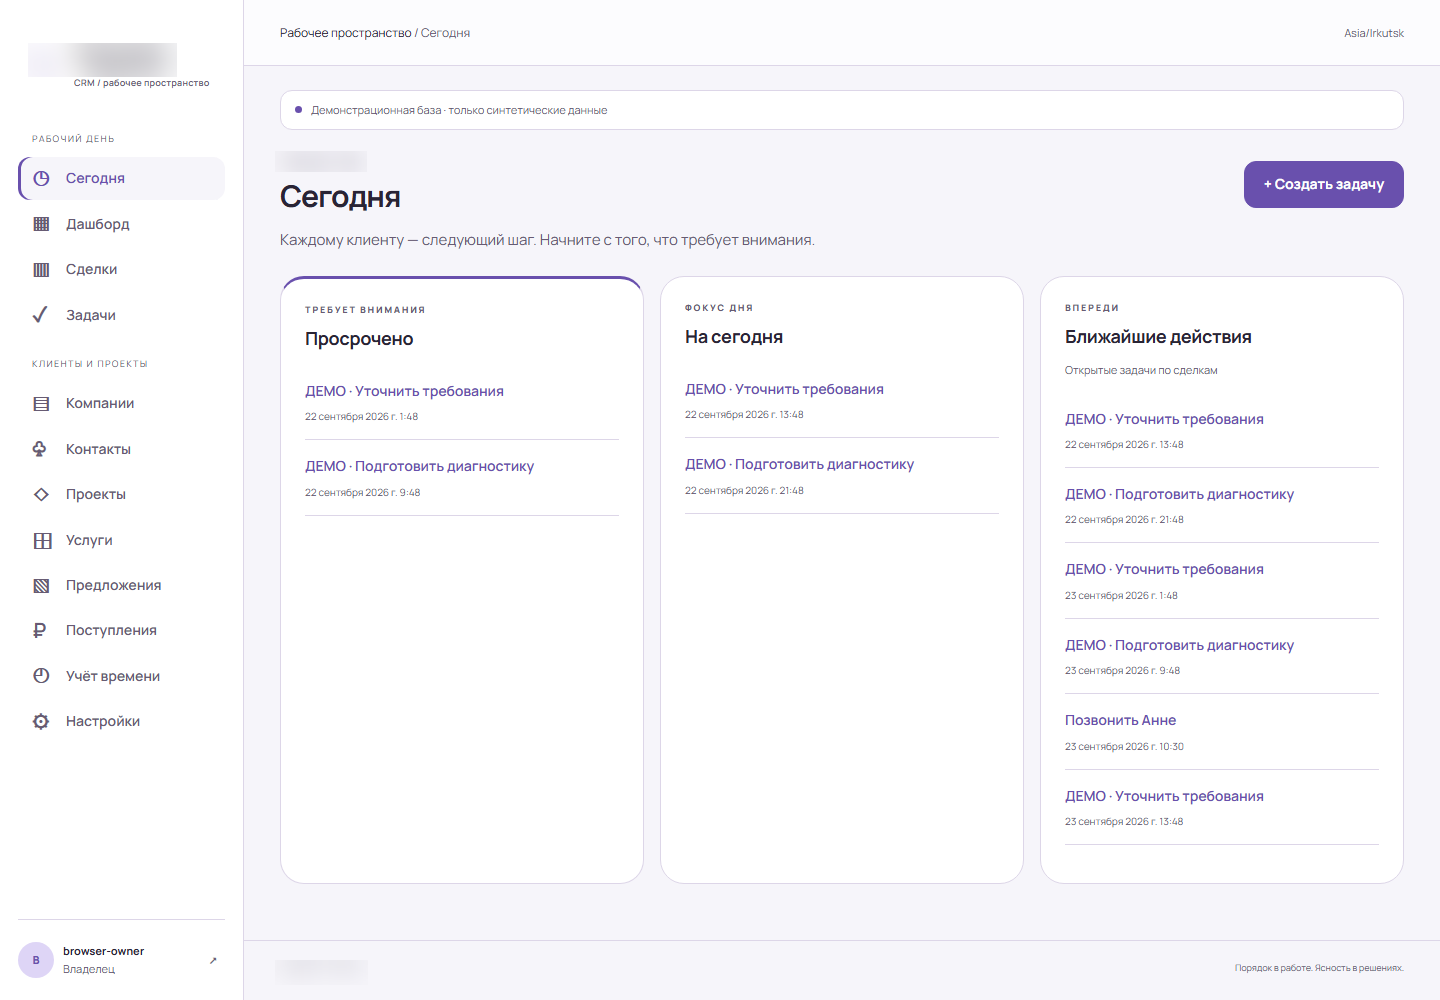The image size is (1440, 1000).
Task: Click the На сегодня heading
Action: 734,337
